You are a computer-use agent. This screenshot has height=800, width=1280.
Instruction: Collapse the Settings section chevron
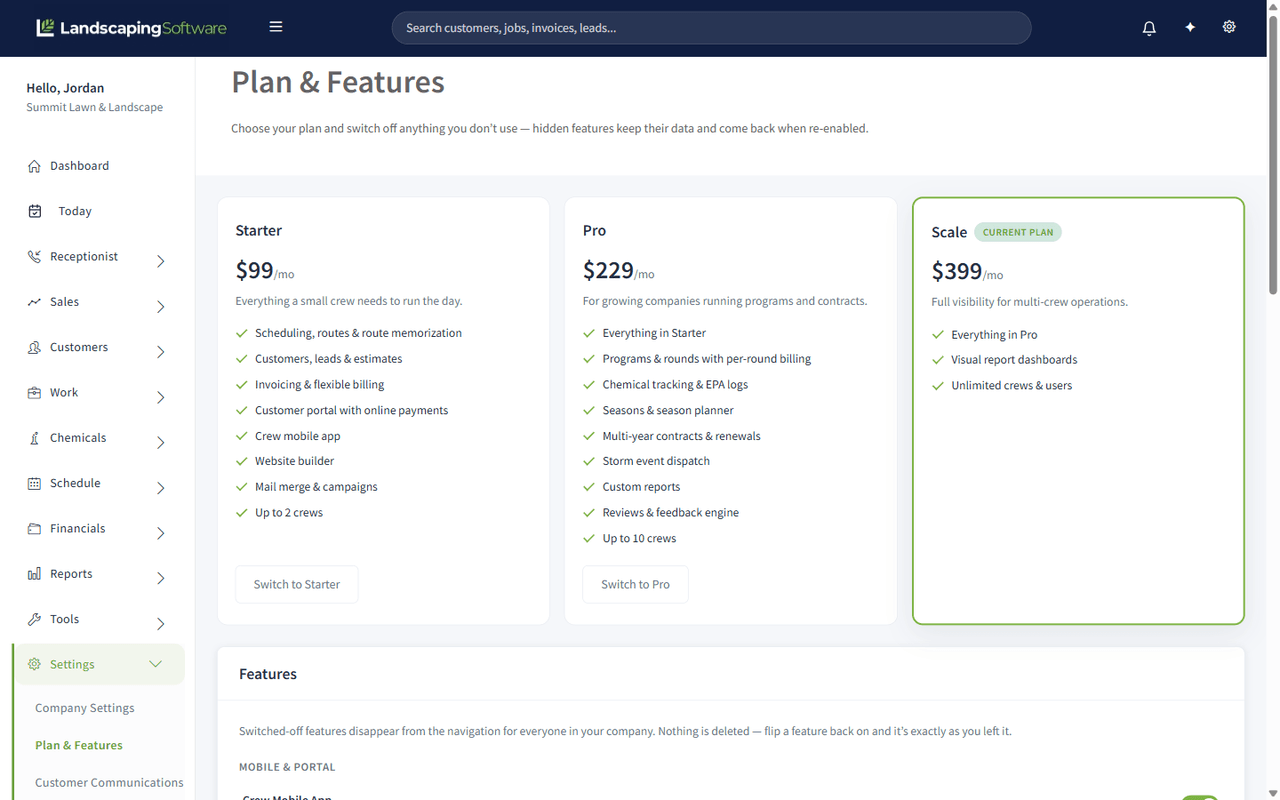(x=155, y=664)
